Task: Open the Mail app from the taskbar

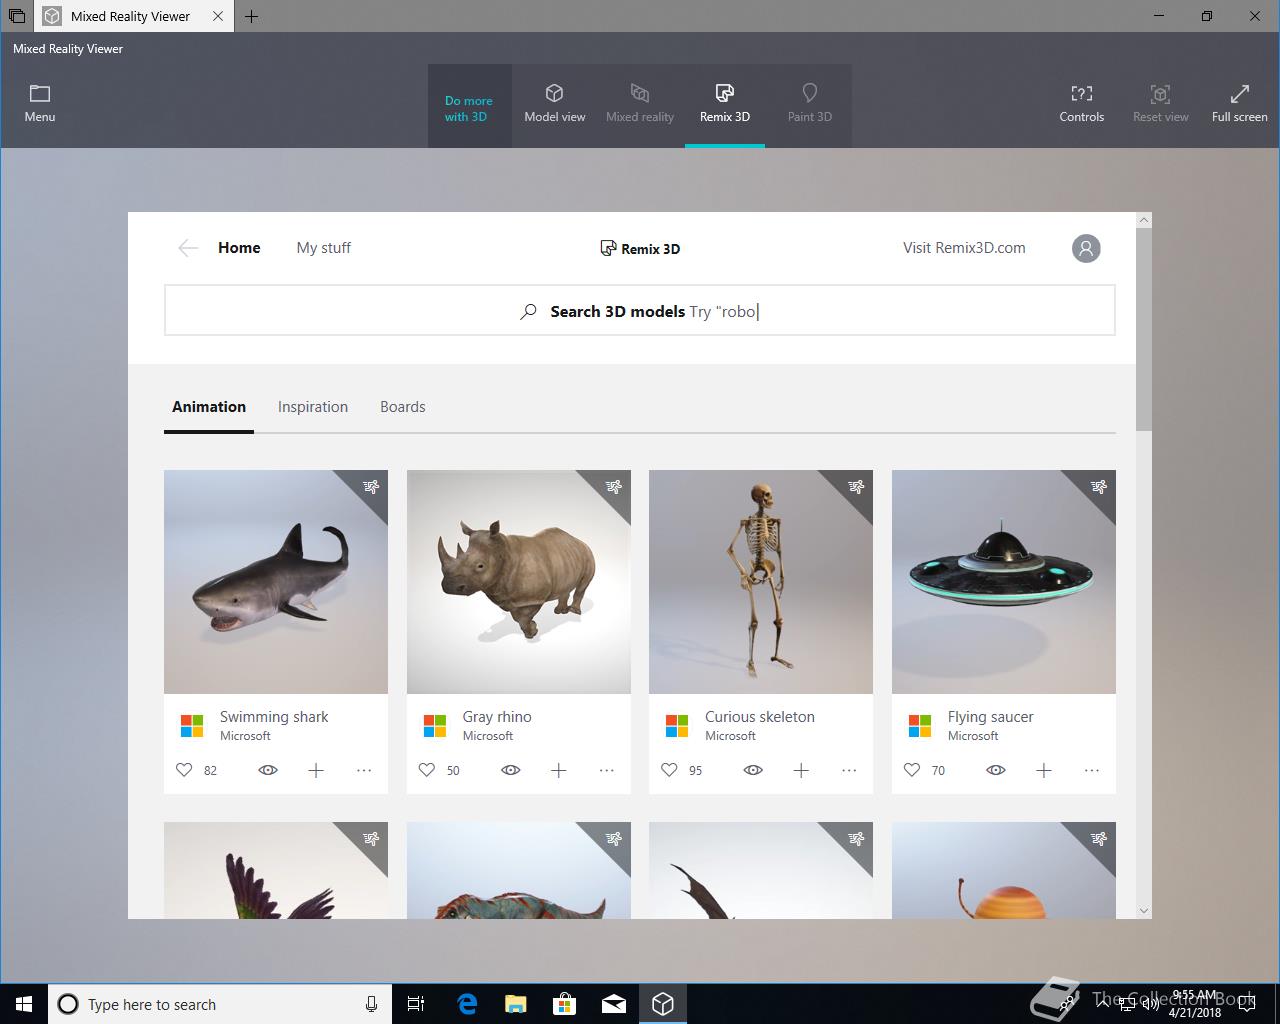Action: 614,1004
